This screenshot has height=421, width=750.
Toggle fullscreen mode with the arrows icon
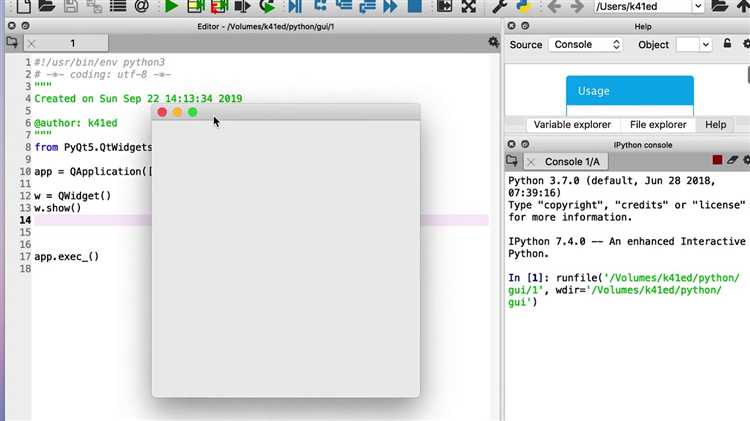468,6
